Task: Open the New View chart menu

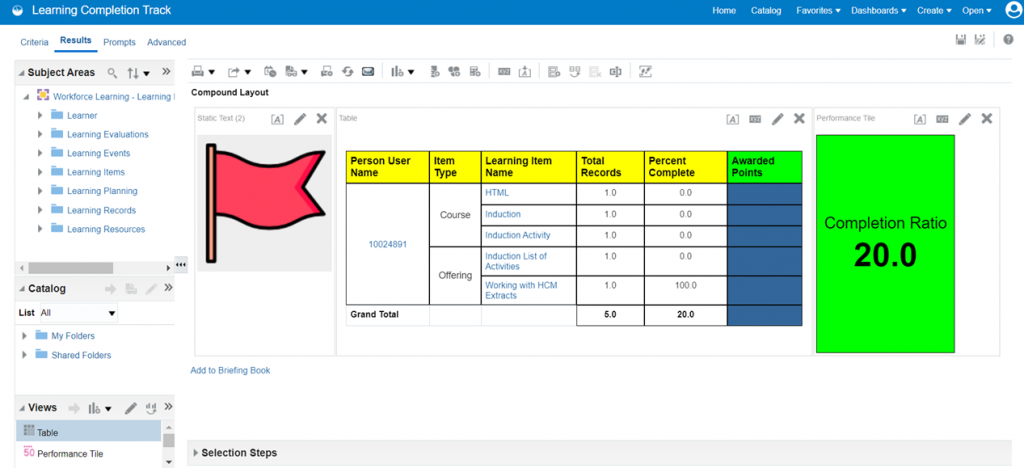Action: tap(402, 72)
